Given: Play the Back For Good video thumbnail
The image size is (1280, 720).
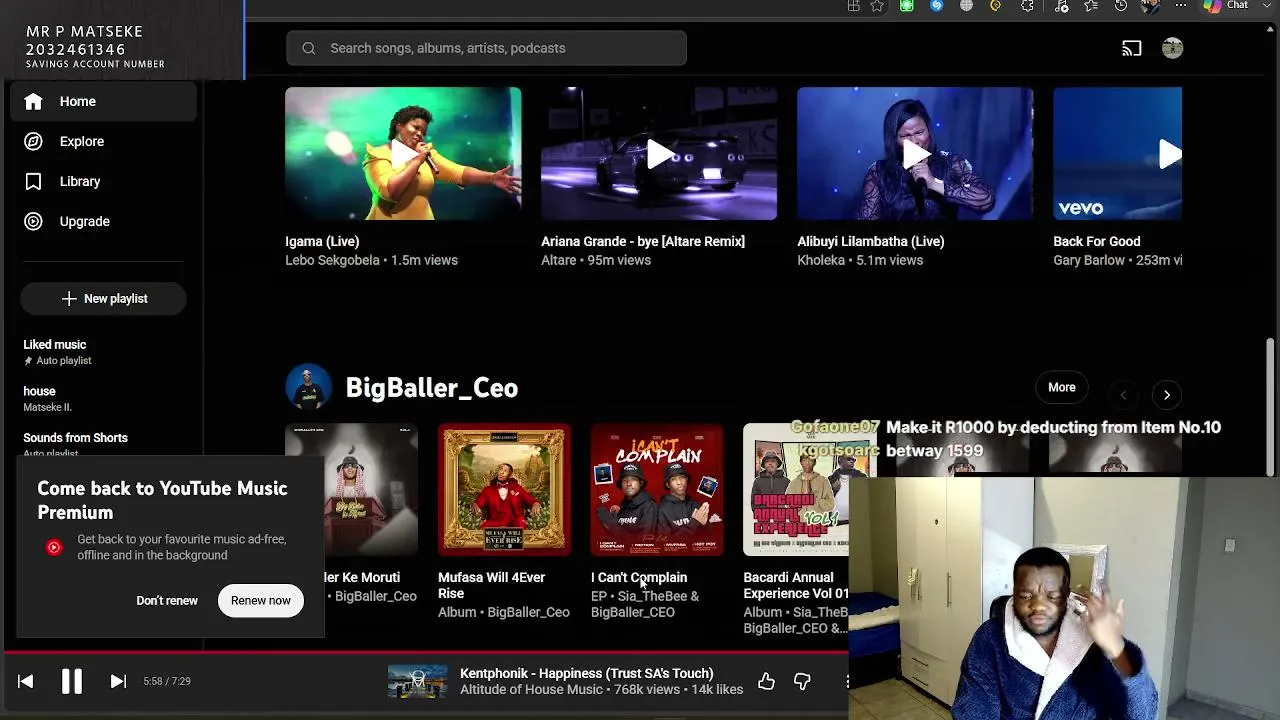Looking at the screenshot, I should click(x=1117, y=153).
